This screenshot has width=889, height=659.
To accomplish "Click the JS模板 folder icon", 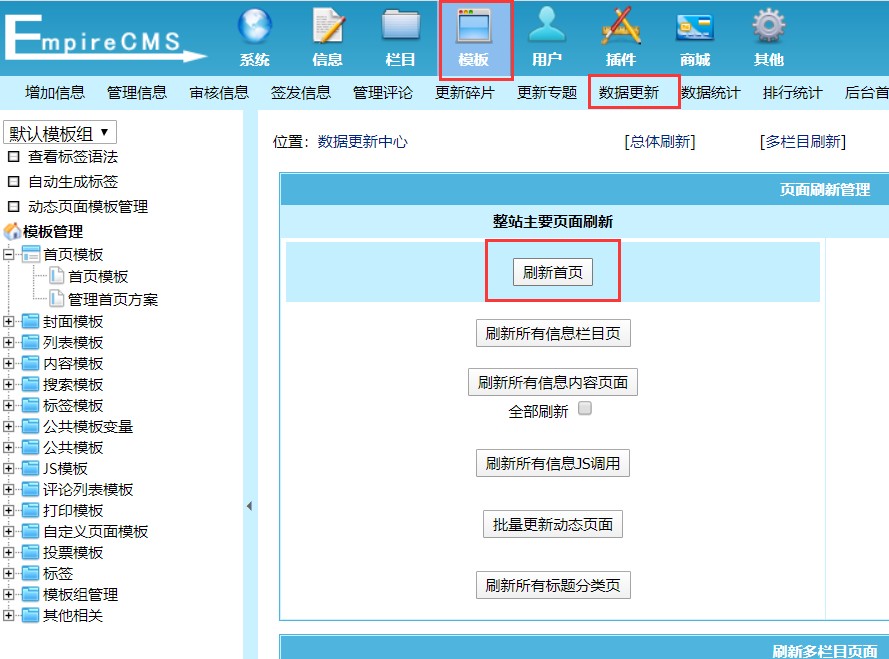I will (31, 468).
